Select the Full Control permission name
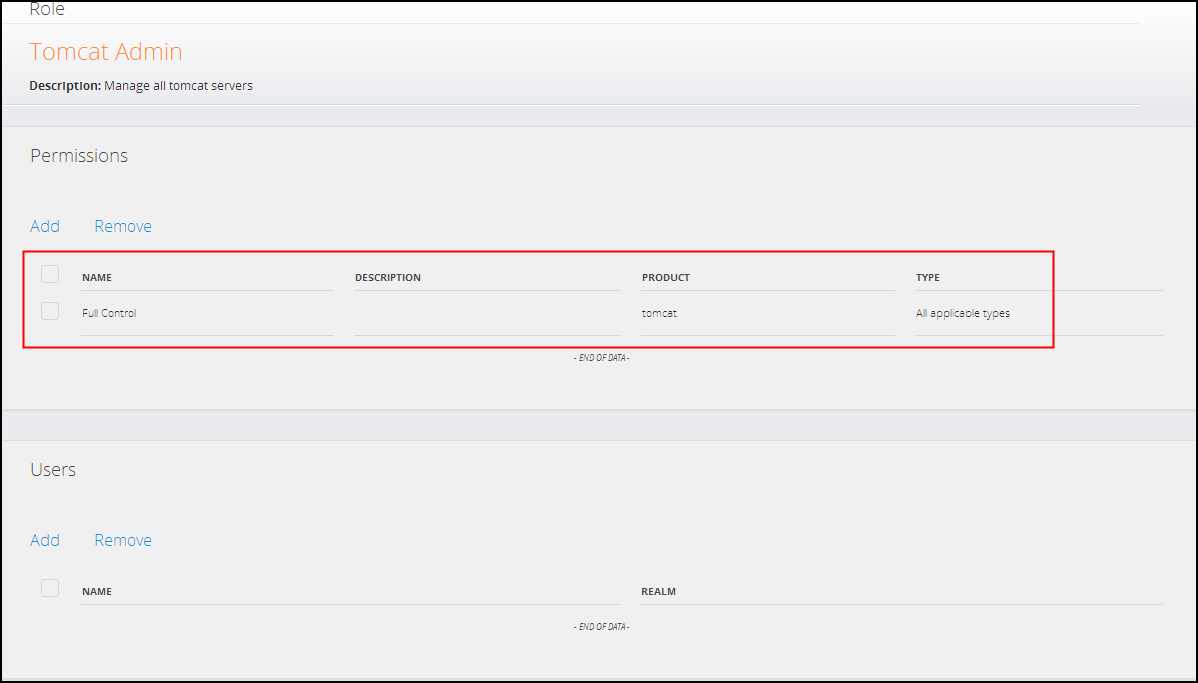 [x=109, y=313]
